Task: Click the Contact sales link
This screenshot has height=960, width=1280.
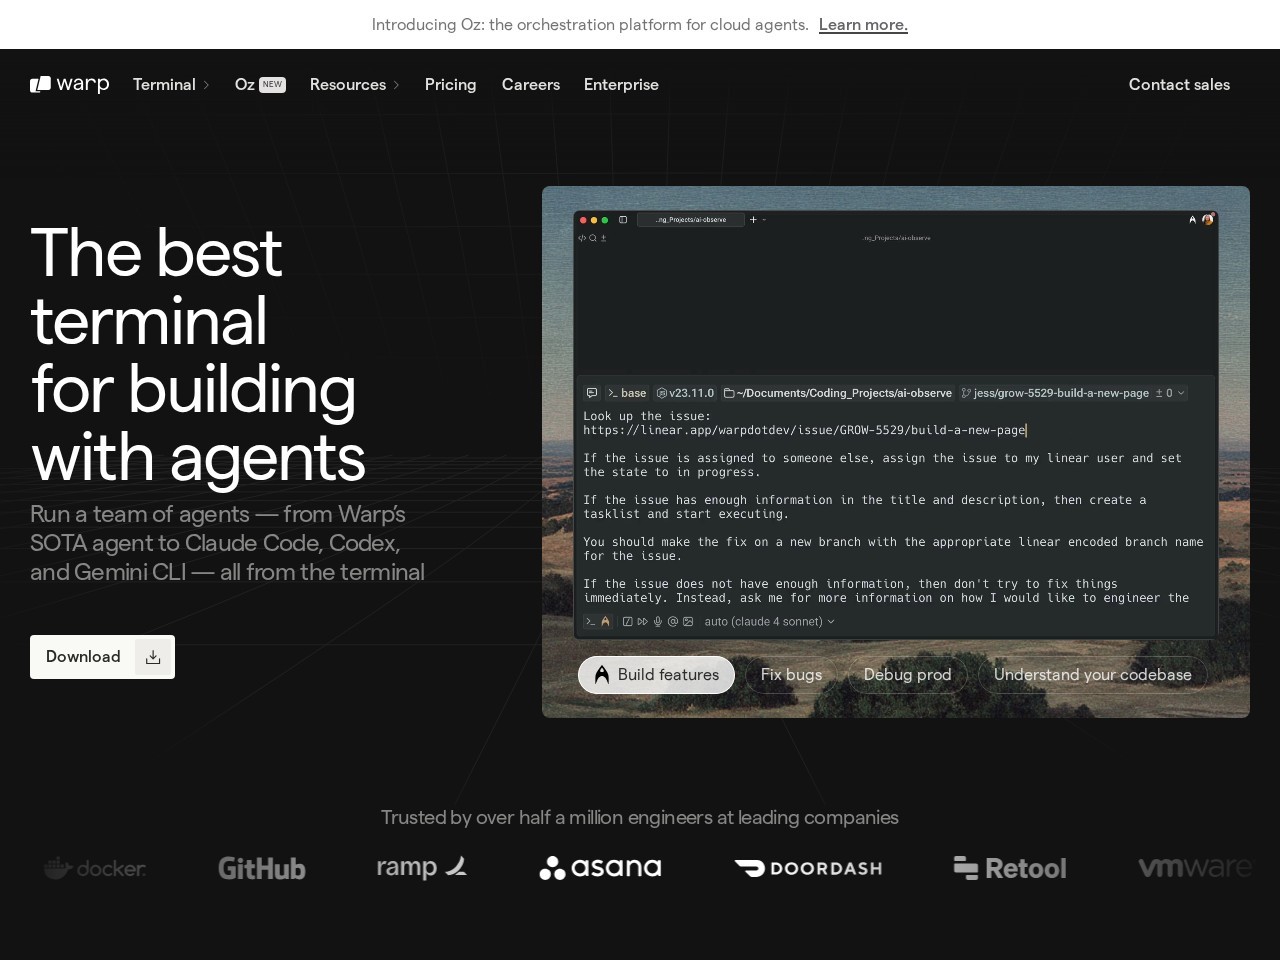Action: coord(1179,85)
